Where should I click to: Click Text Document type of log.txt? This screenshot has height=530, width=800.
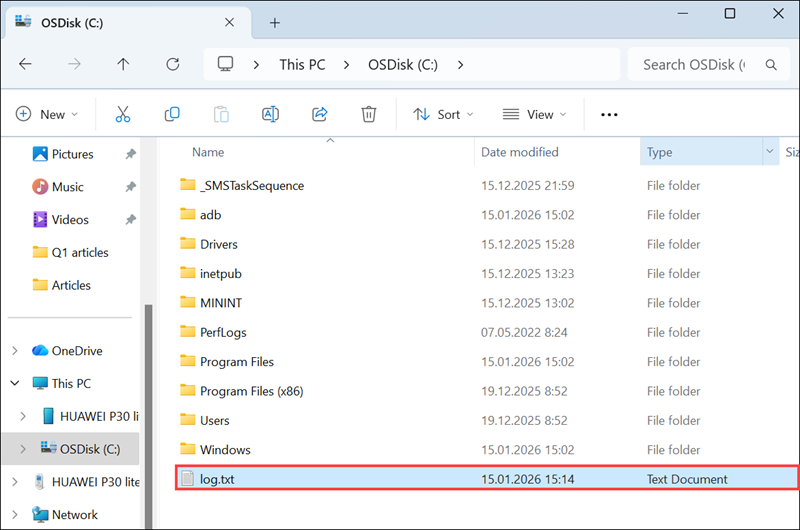(x=687, y=479)
